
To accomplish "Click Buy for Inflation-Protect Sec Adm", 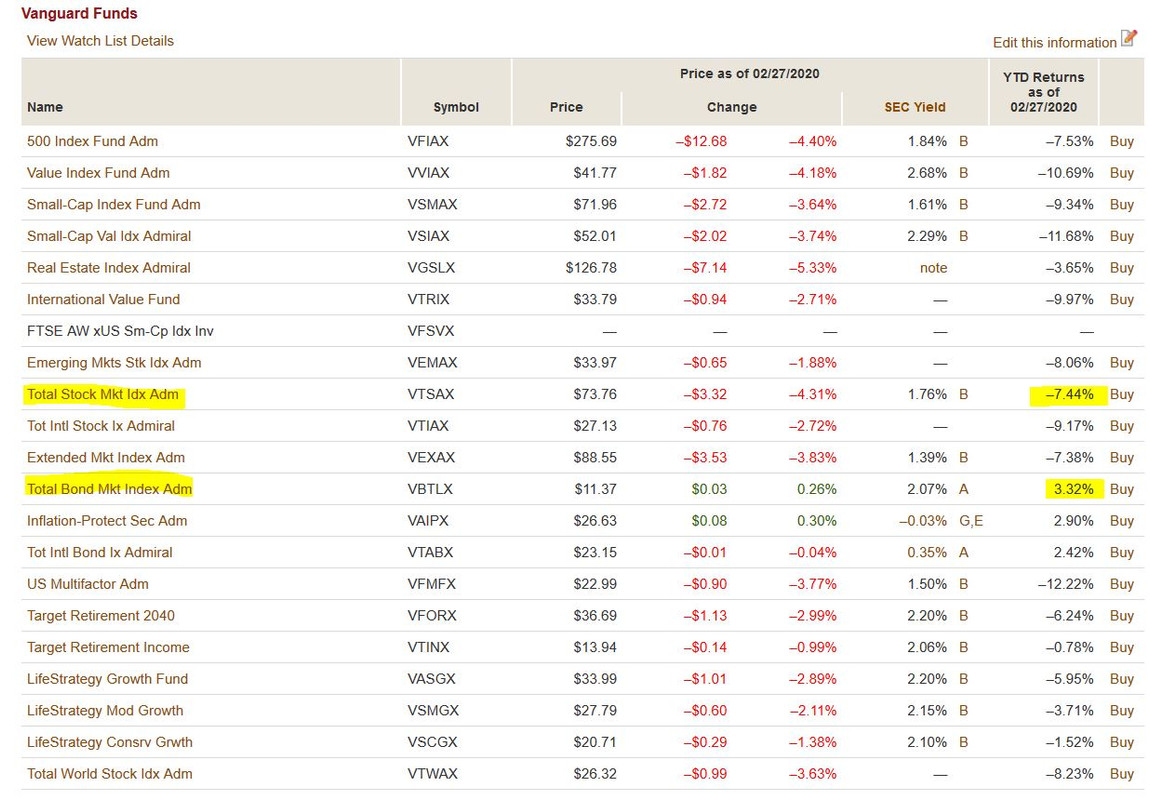I will (x=1121, y=520).
